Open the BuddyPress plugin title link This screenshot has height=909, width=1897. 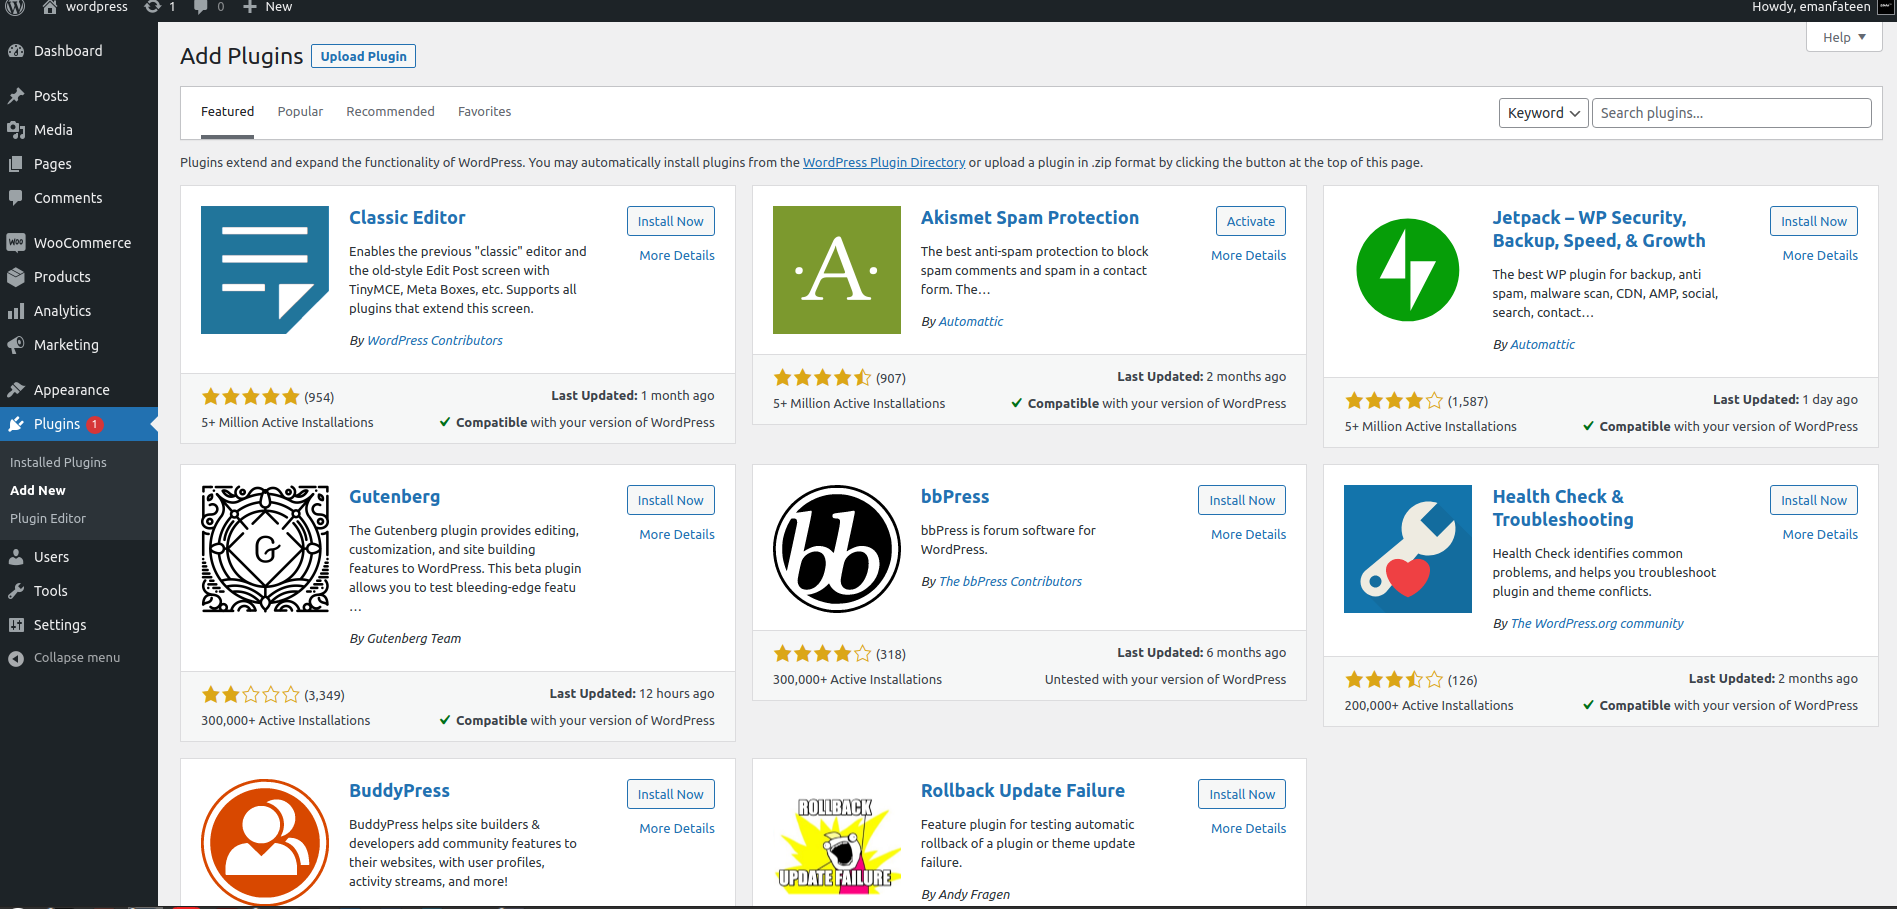point(399,791)
